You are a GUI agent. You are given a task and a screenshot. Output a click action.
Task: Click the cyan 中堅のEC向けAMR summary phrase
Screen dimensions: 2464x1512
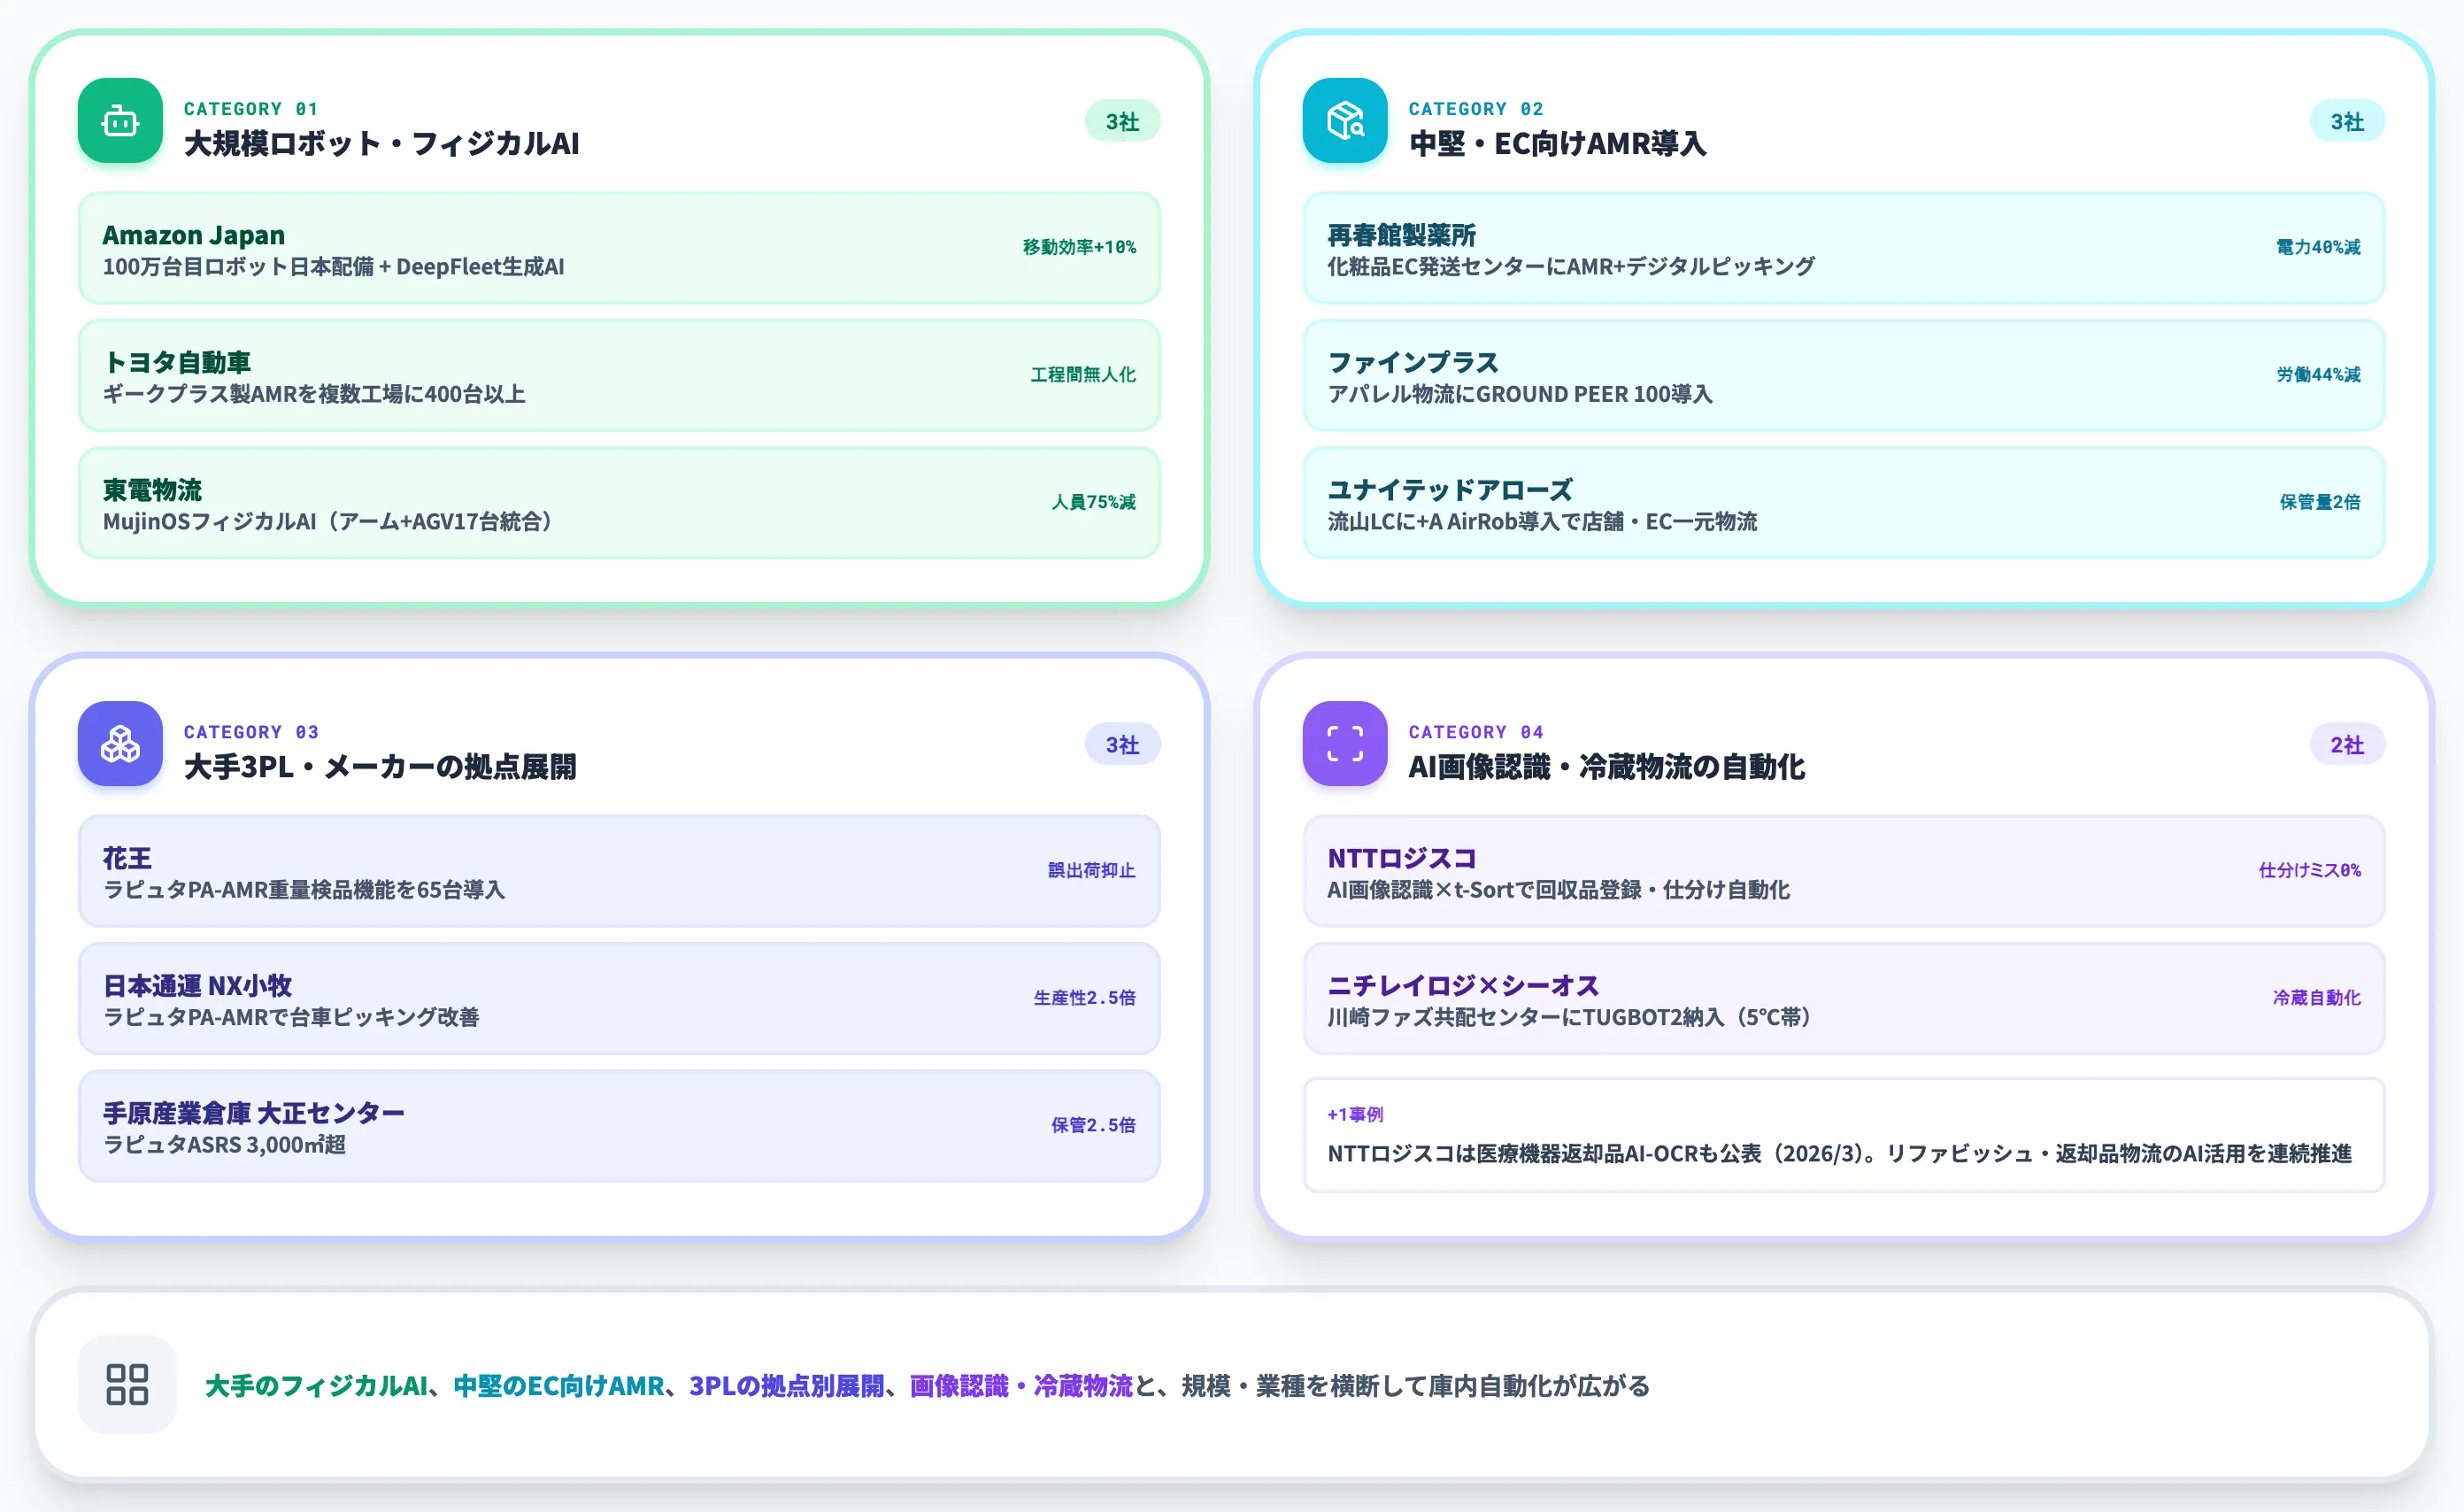point(559,1386)
